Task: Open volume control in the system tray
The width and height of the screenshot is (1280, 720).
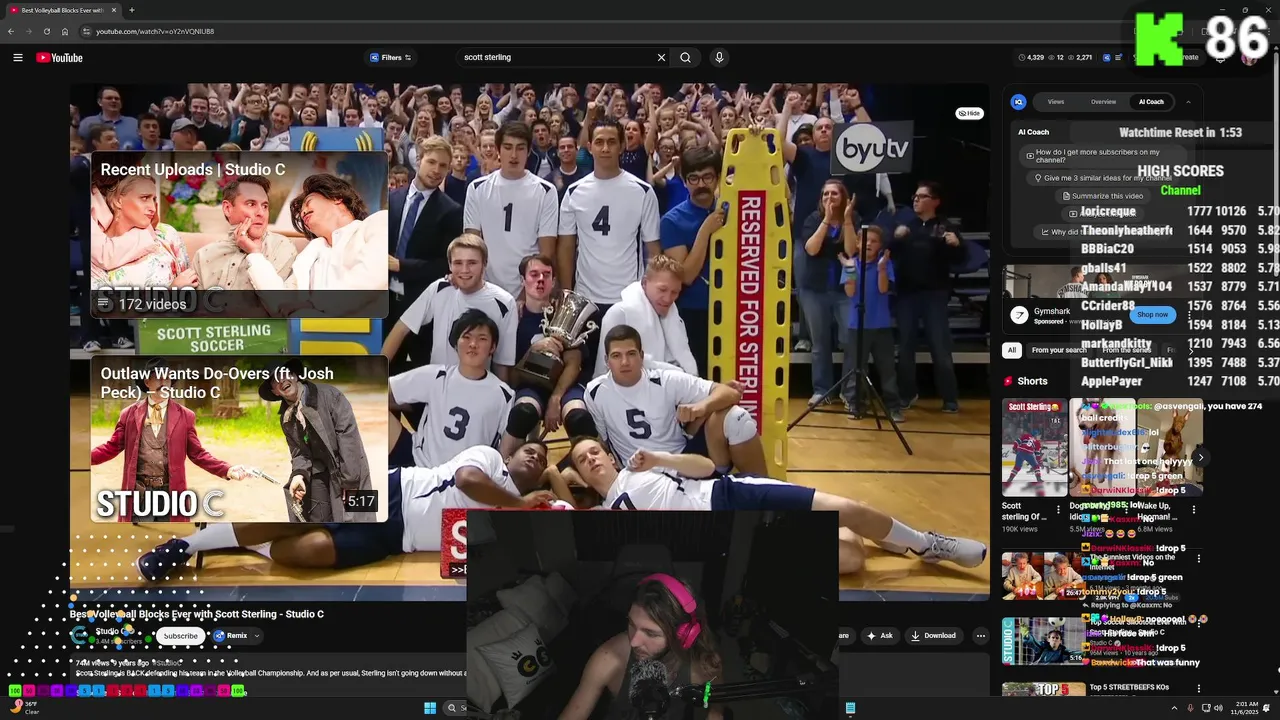Action: point(1217,708)
